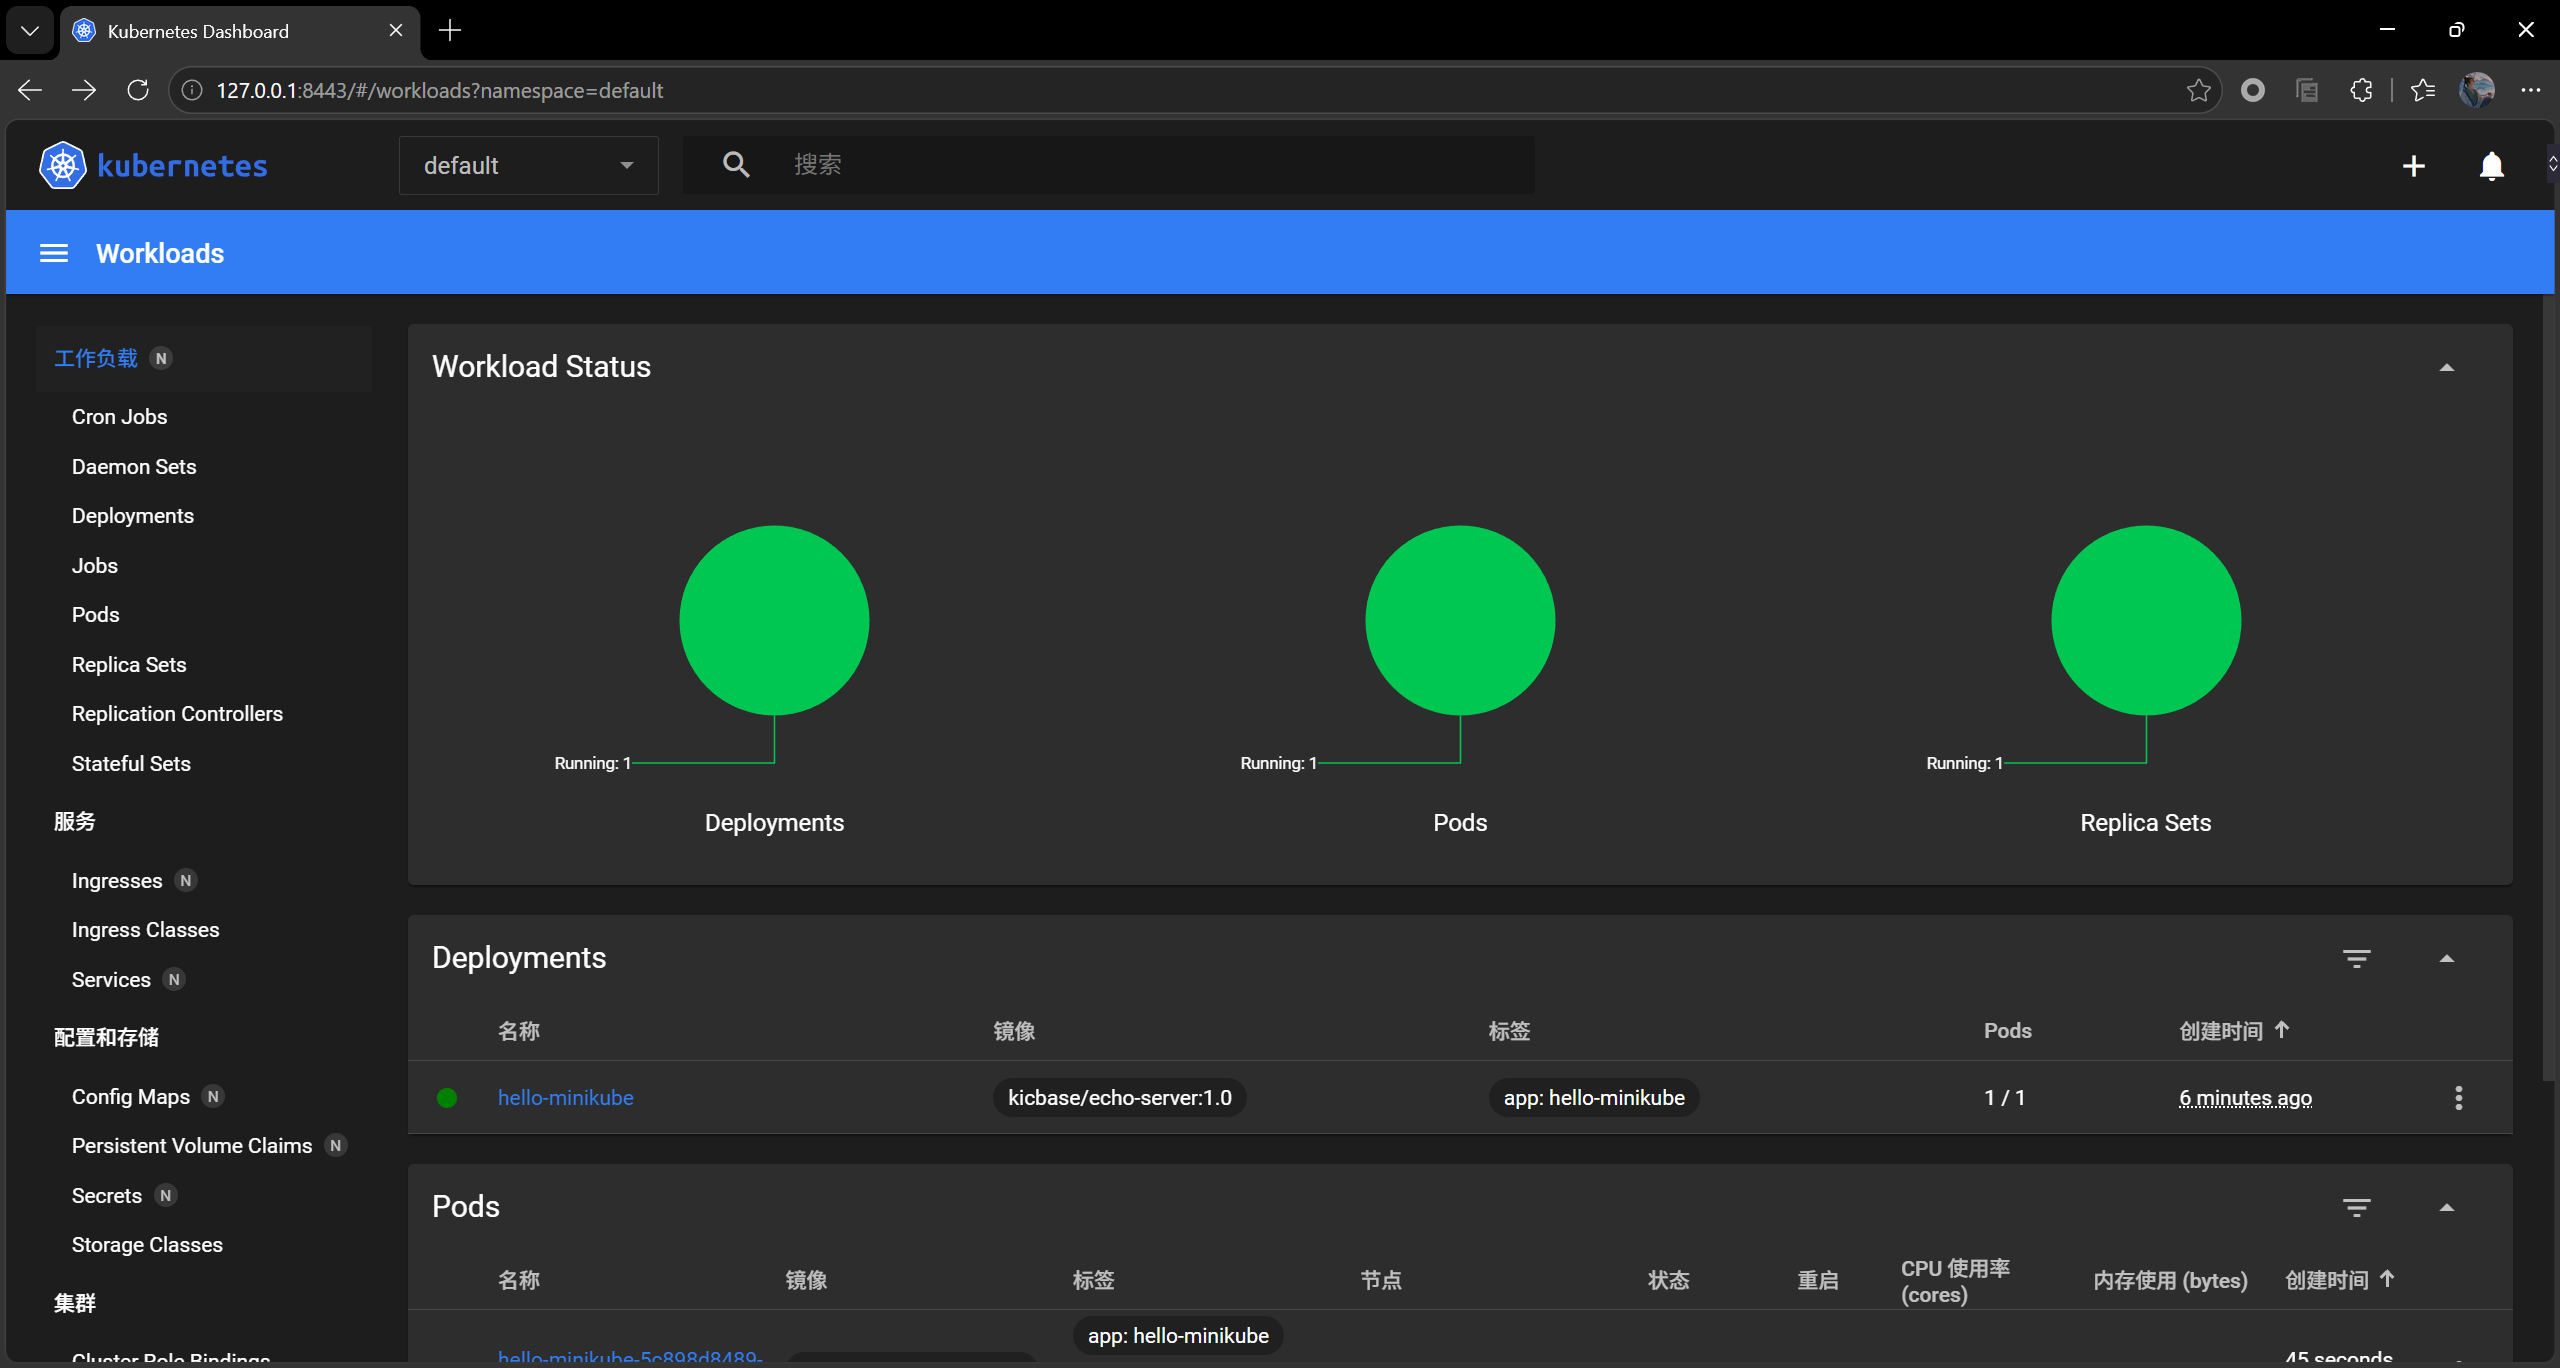Open Stateful Sets in the sidebar
2560x1368 pixels.
click(131, 764)
